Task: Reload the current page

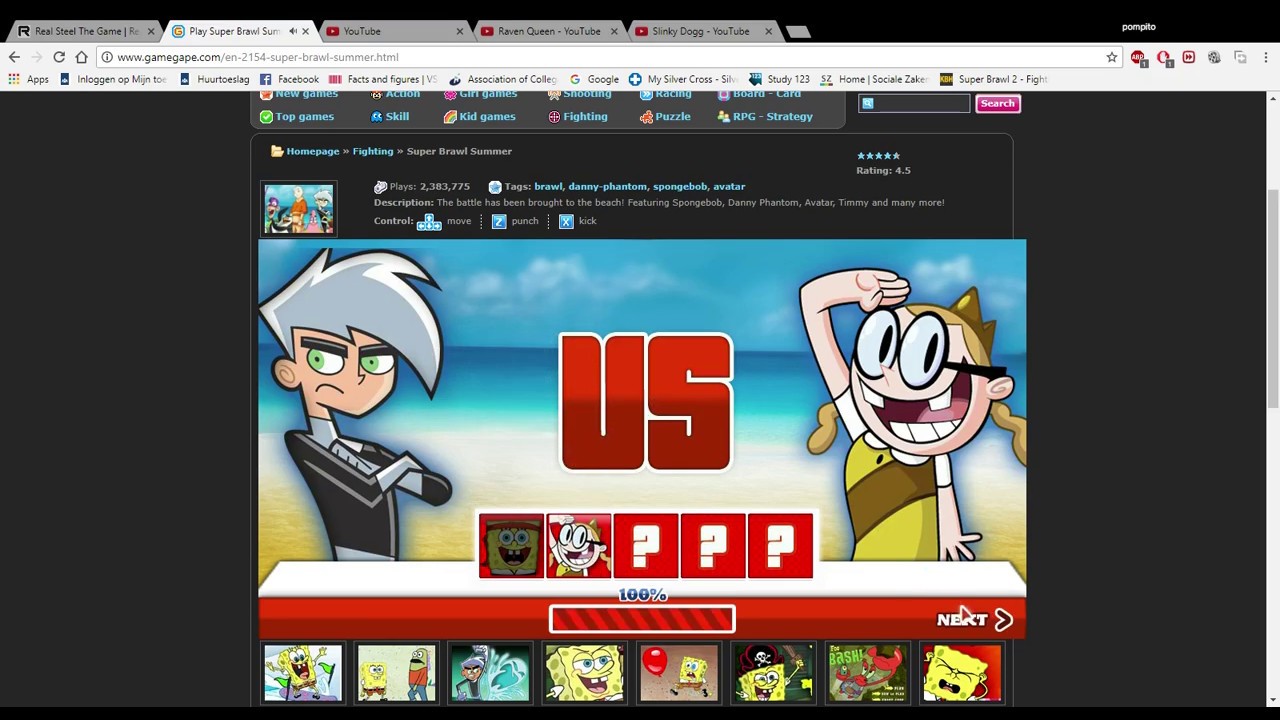Action: point(59,57)
